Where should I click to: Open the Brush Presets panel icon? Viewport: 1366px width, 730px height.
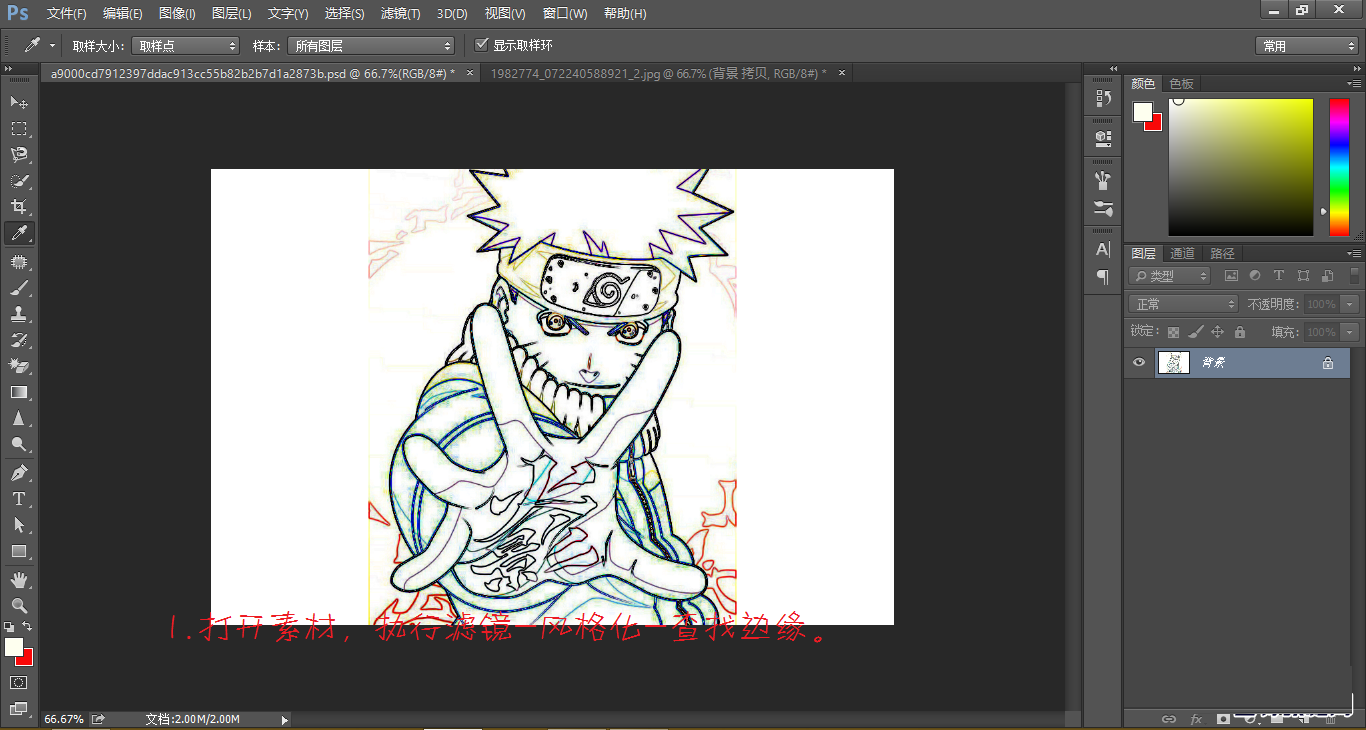(x=1103, y=209)
